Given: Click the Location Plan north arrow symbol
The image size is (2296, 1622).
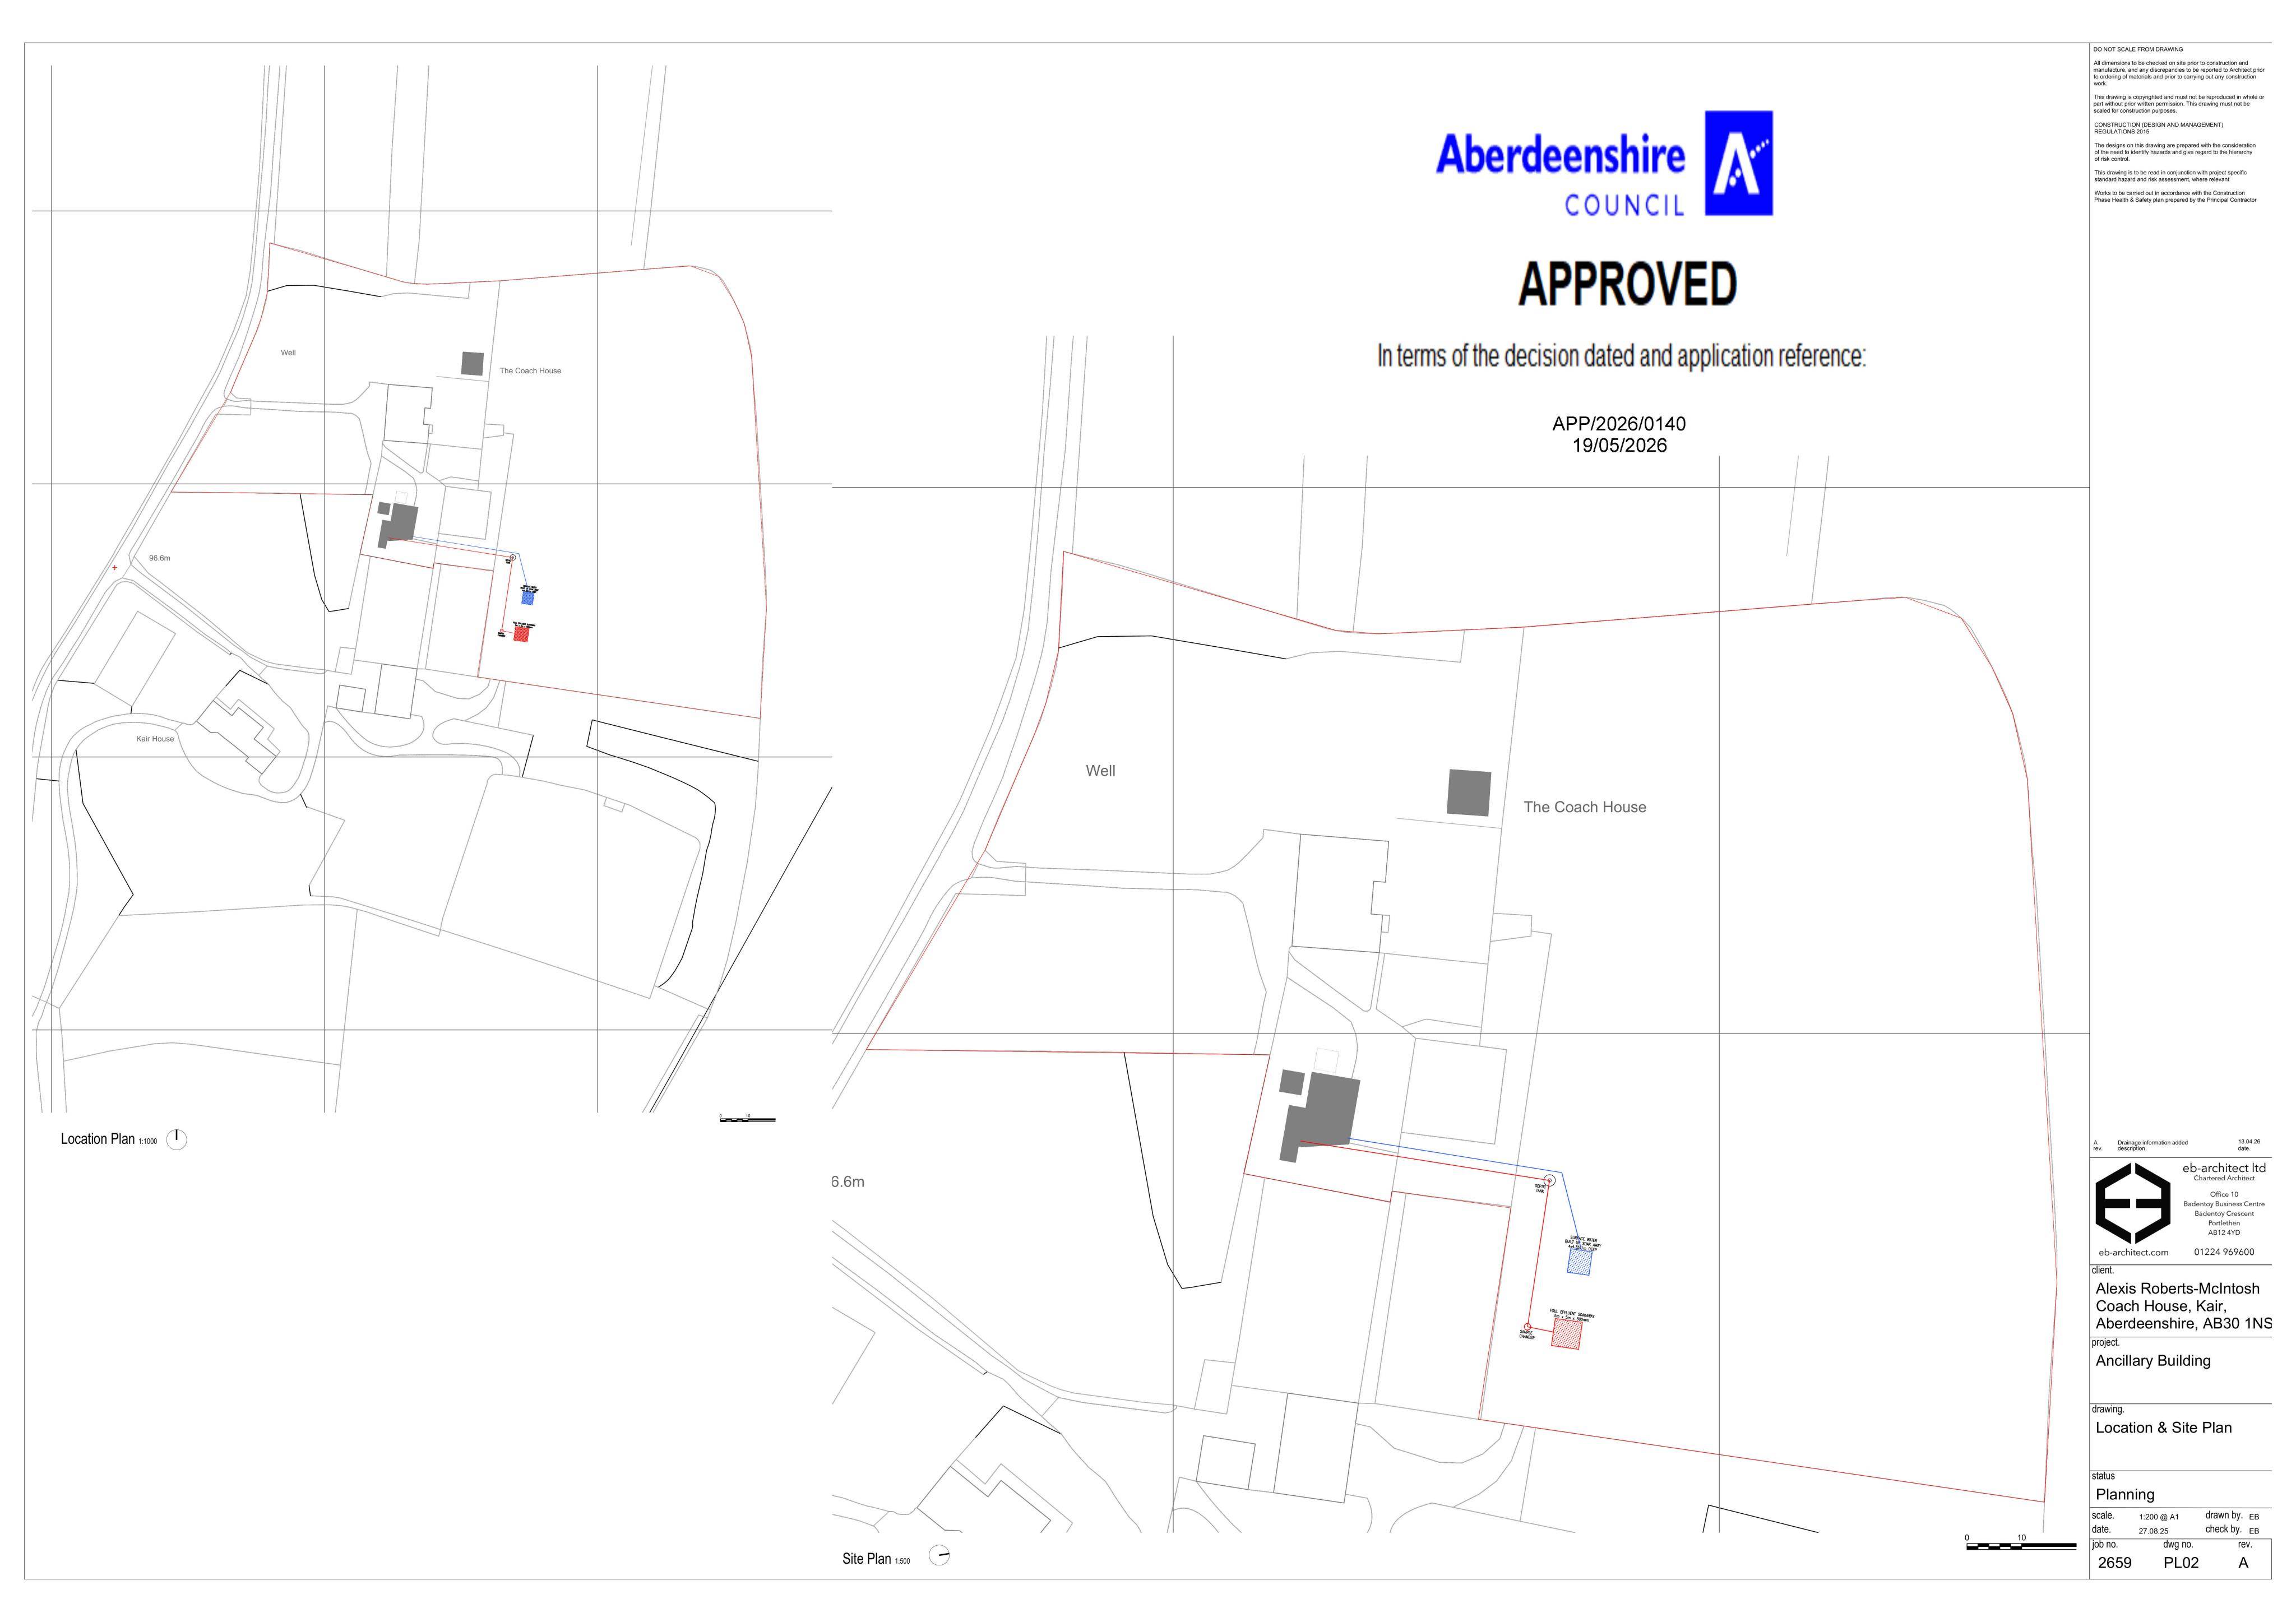Looking at the screenshot, I should click(177, 1139).
